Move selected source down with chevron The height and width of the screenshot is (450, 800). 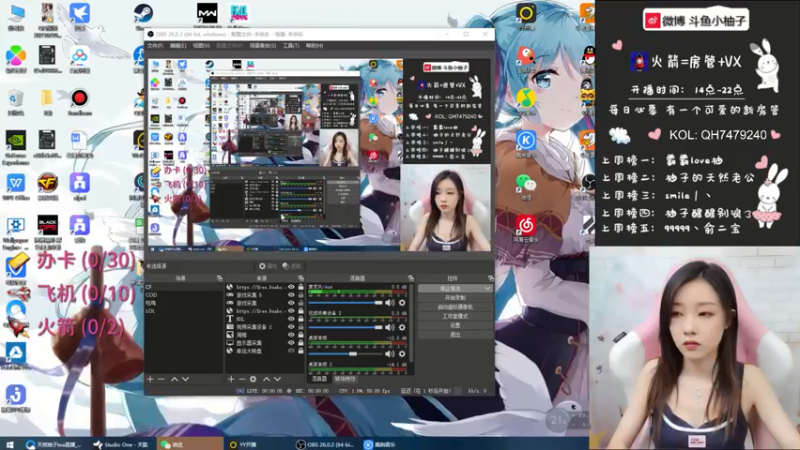[x=278, y=379]
